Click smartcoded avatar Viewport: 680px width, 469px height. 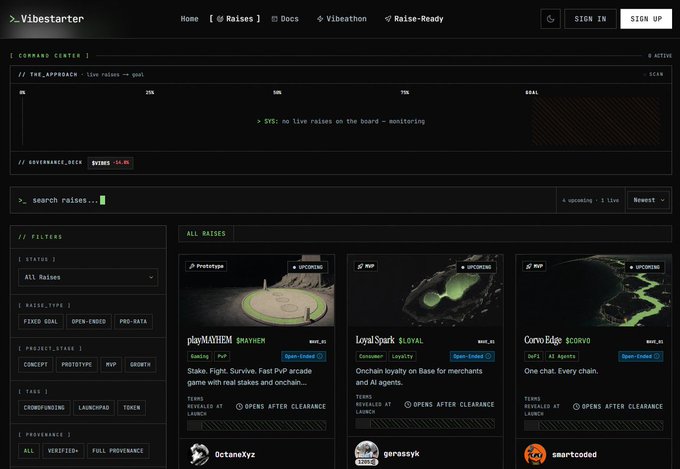(535, 454)
